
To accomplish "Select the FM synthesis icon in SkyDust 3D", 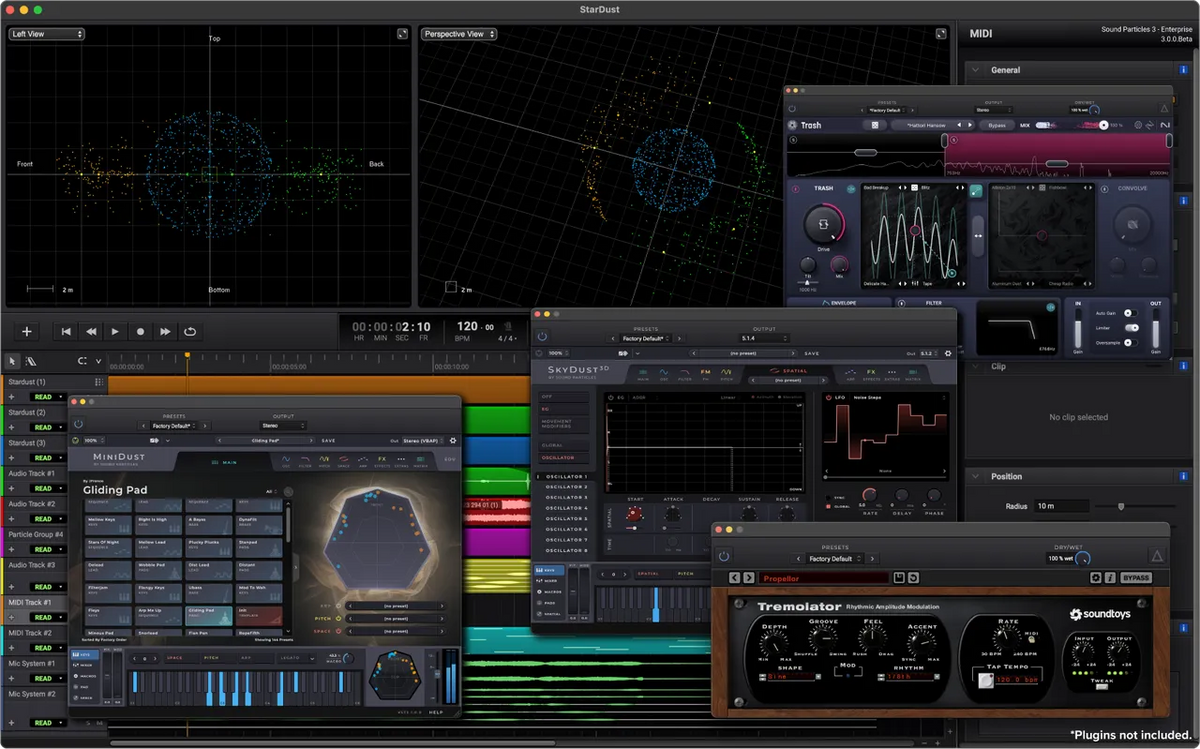I will (705, 371).
